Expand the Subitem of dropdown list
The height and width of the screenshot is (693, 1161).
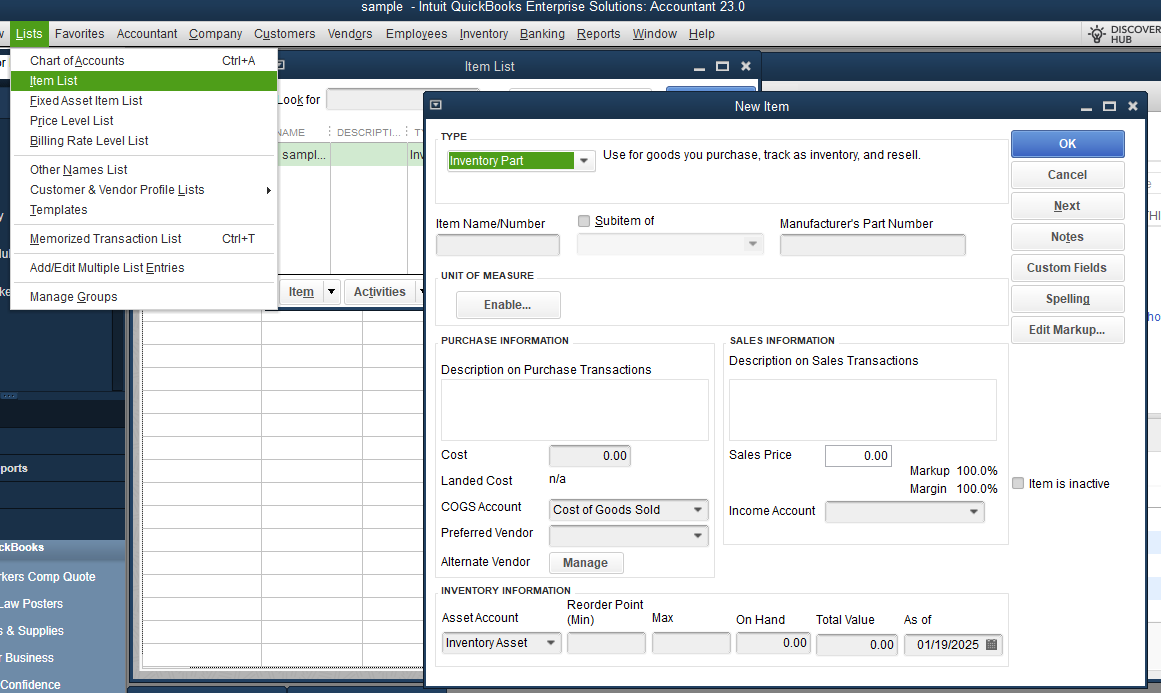click(x=752, y=244)
